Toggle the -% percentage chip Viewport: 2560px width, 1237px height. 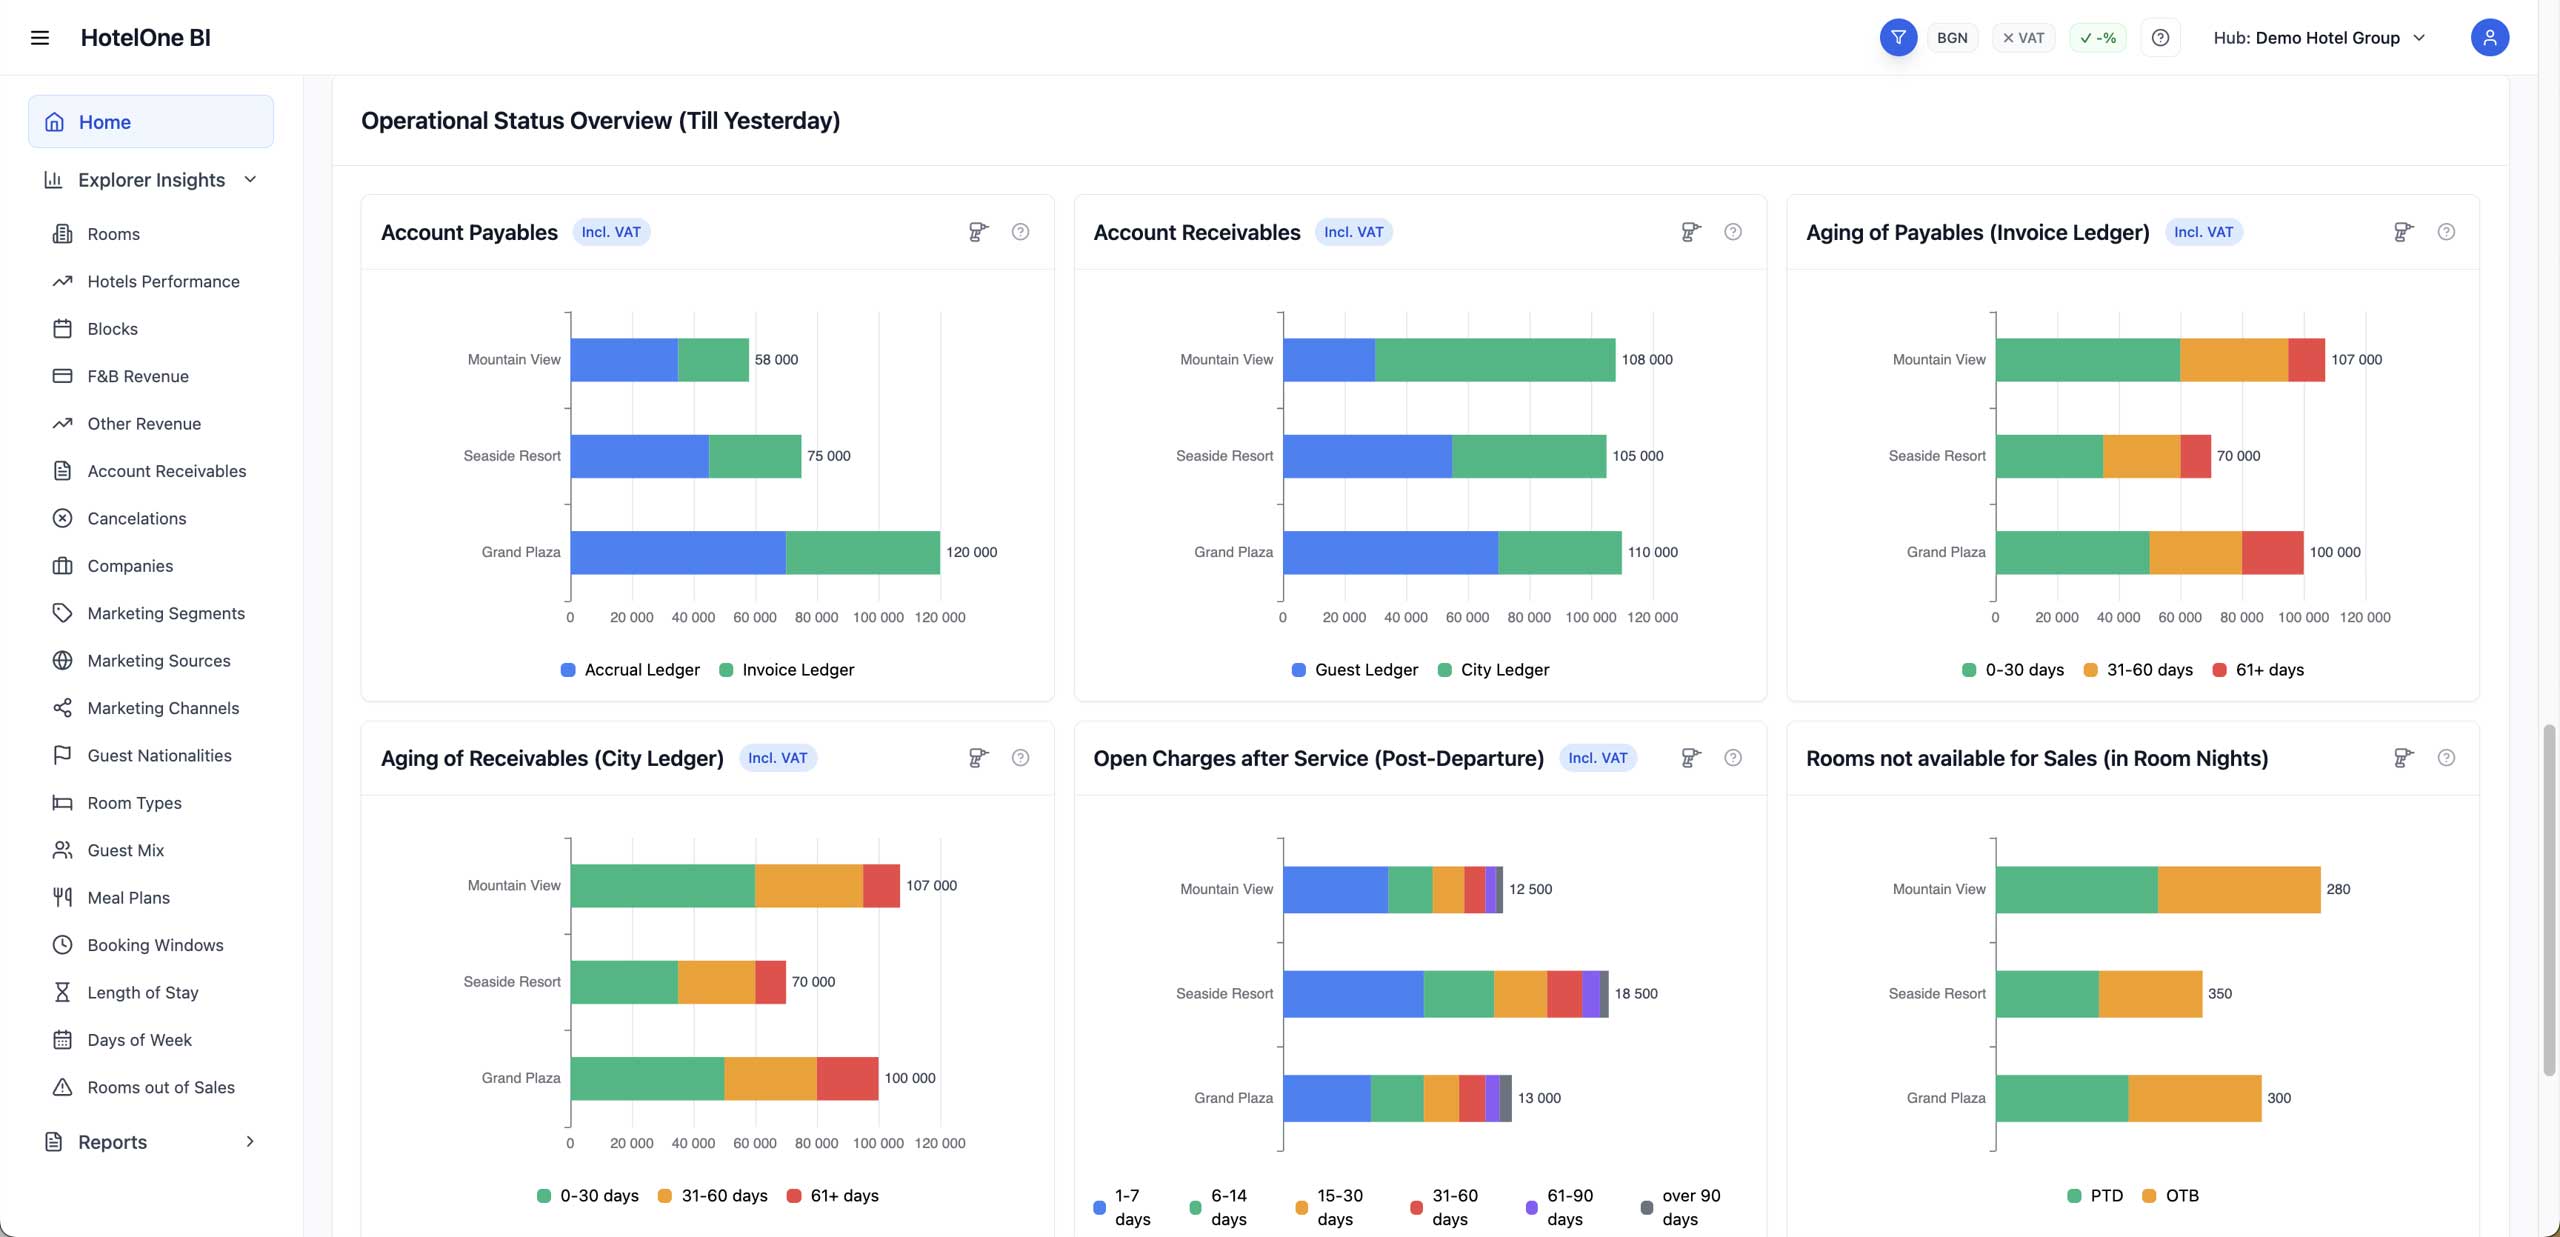point(2097,38)
